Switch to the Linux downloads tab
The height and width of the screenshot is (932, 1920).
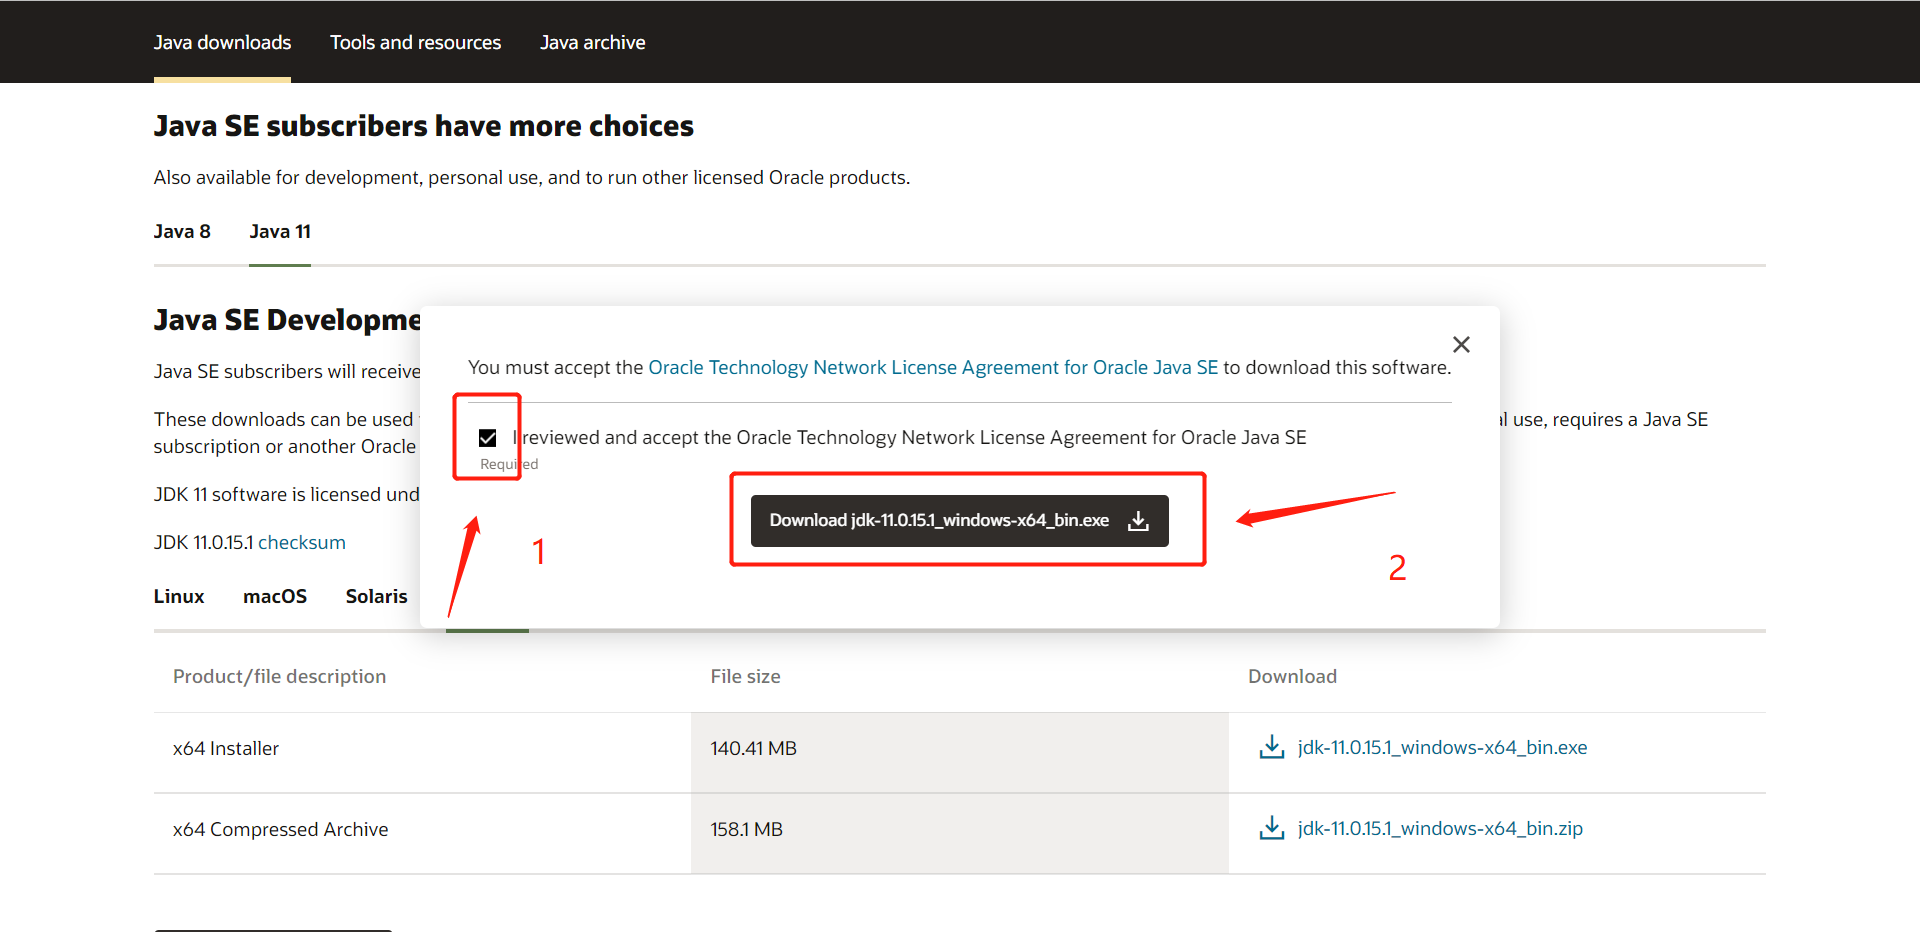(x=178, y=596)
